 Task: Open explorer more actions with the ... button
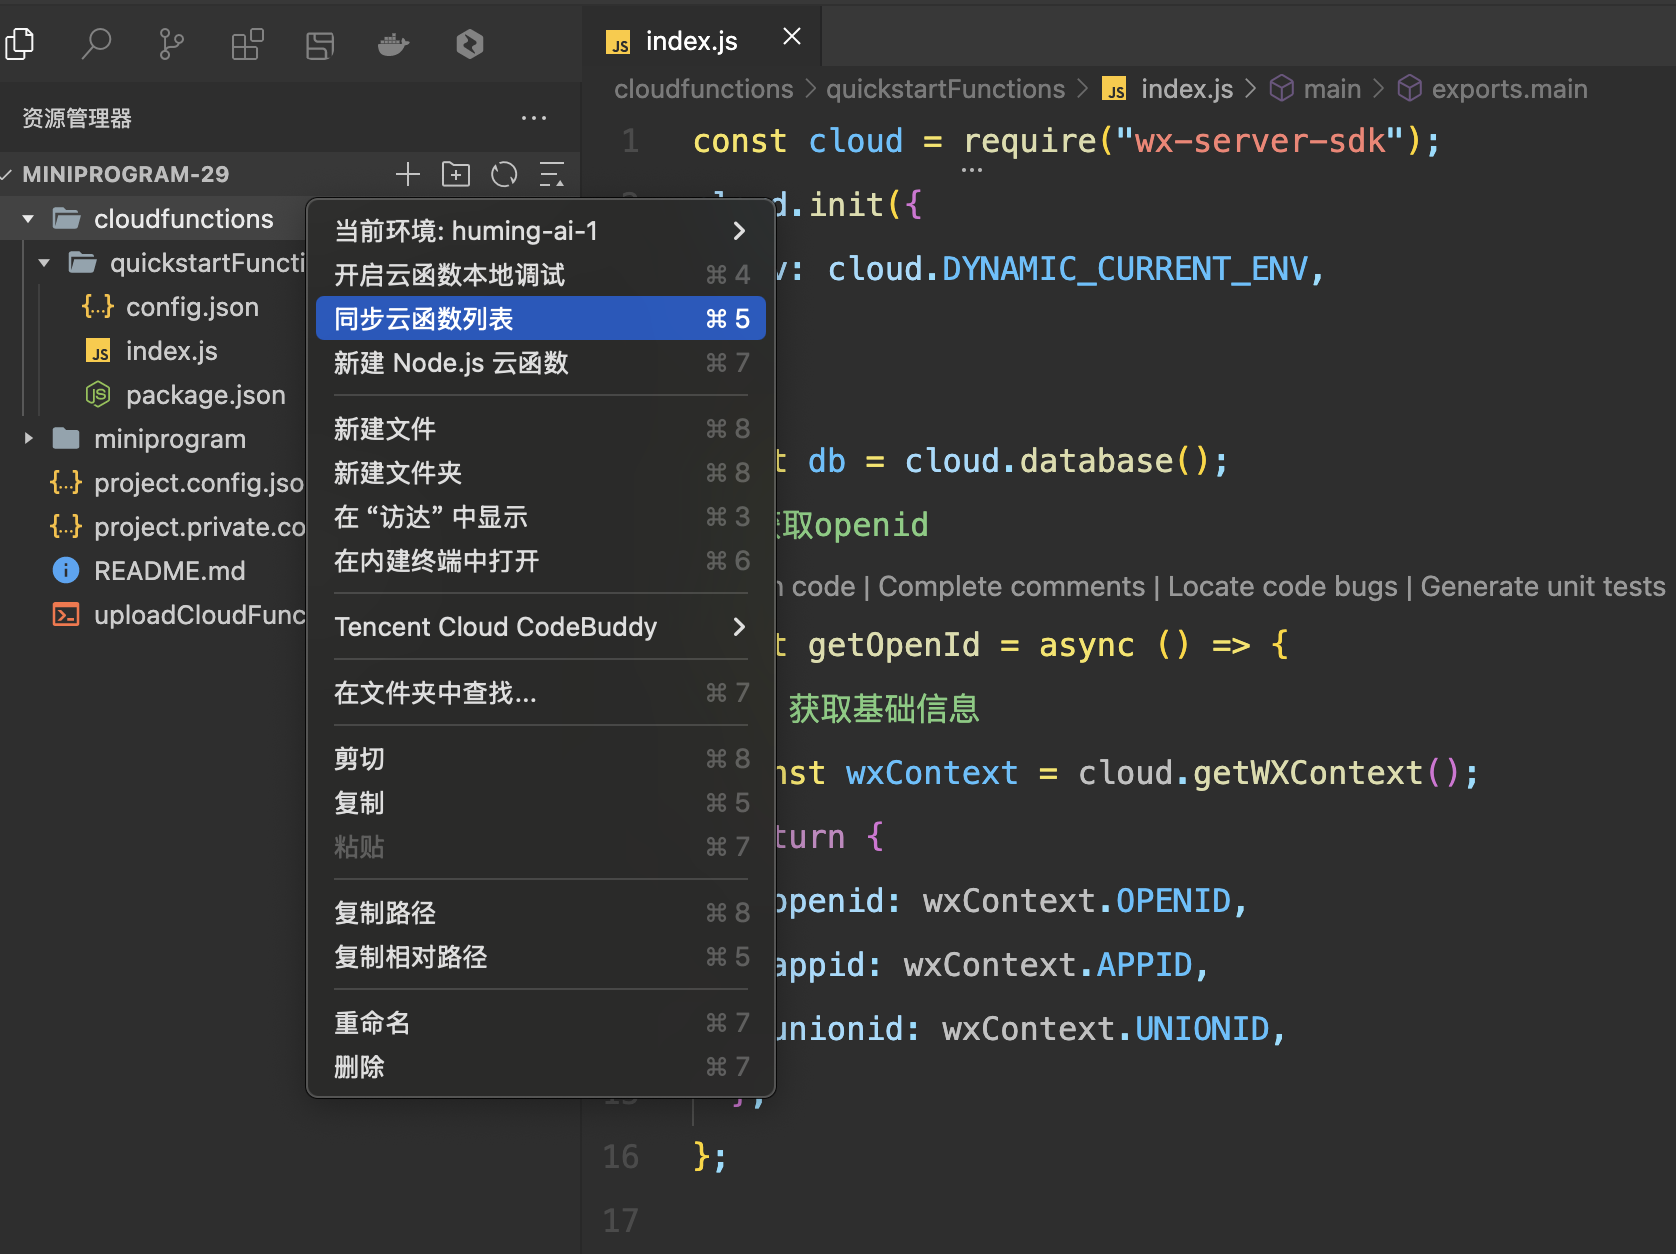pyautogui.click(x=534, y=118)
